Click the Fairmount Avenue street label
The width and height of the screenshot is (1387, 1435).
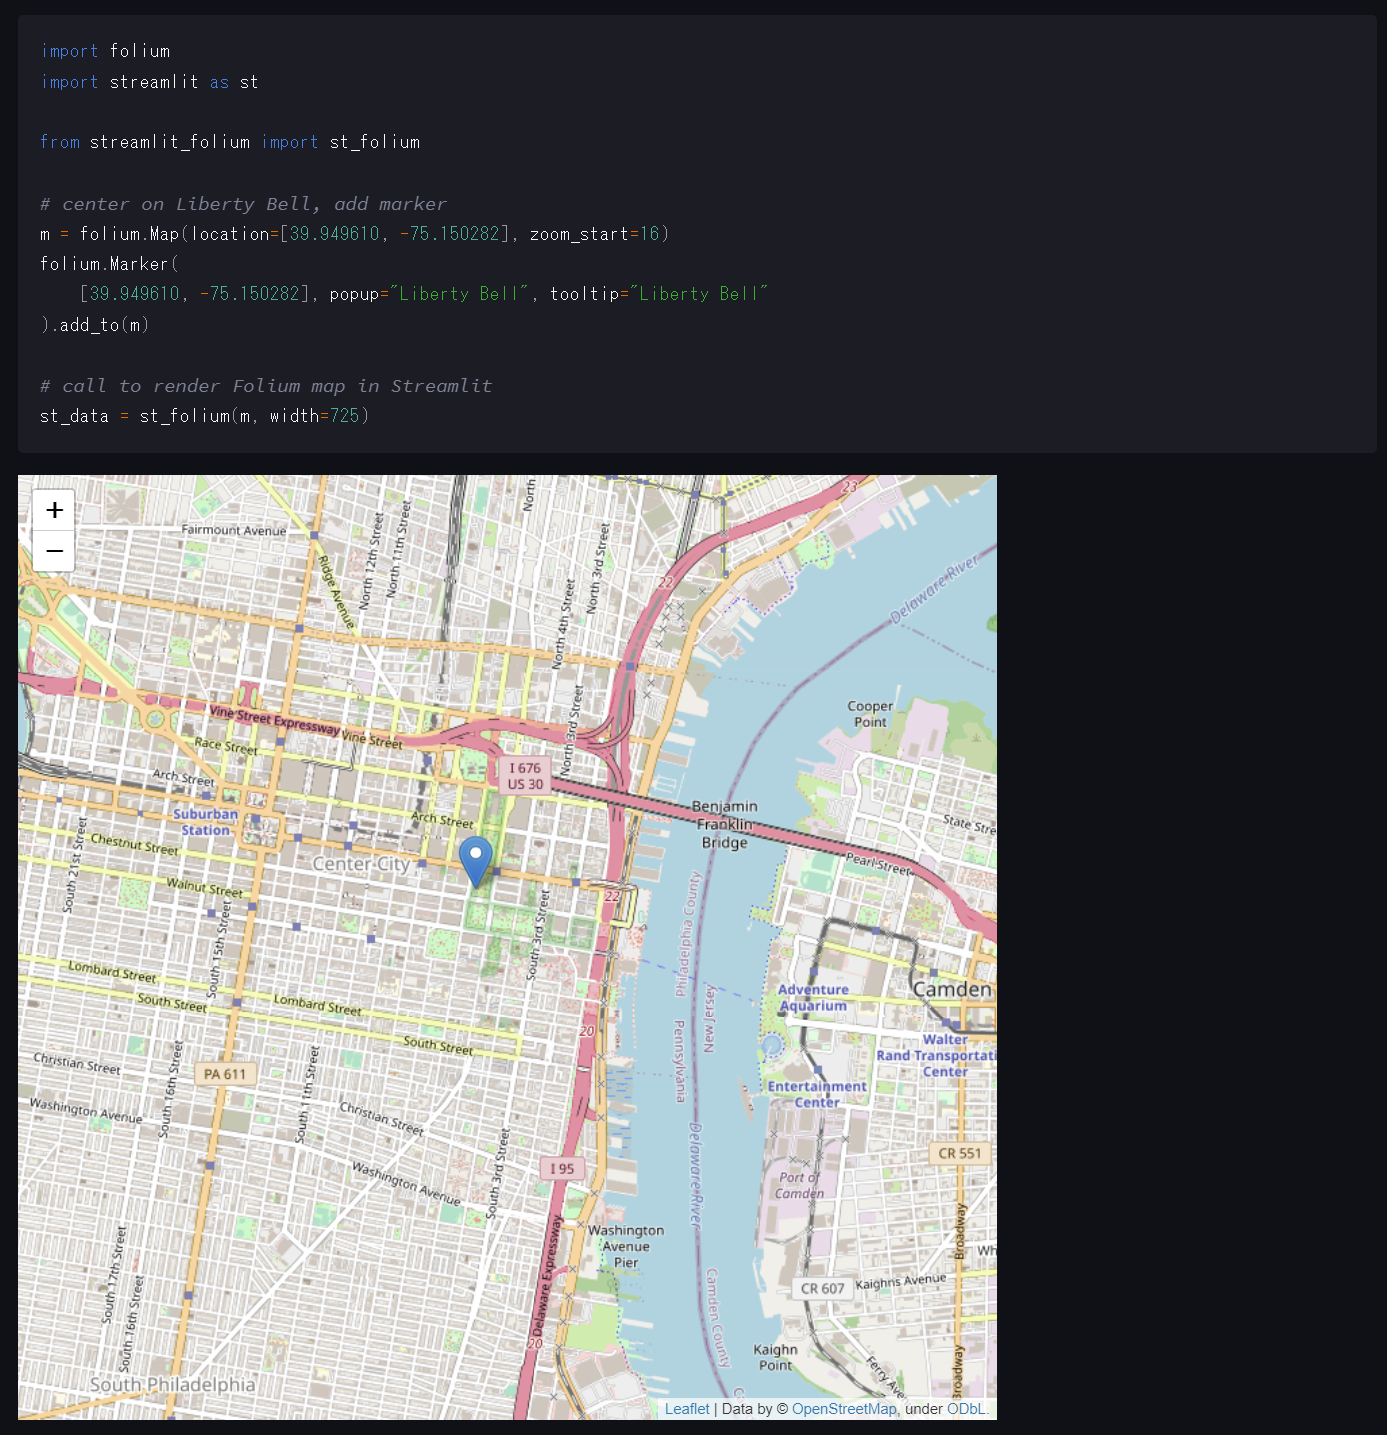(x=234, y=530)
